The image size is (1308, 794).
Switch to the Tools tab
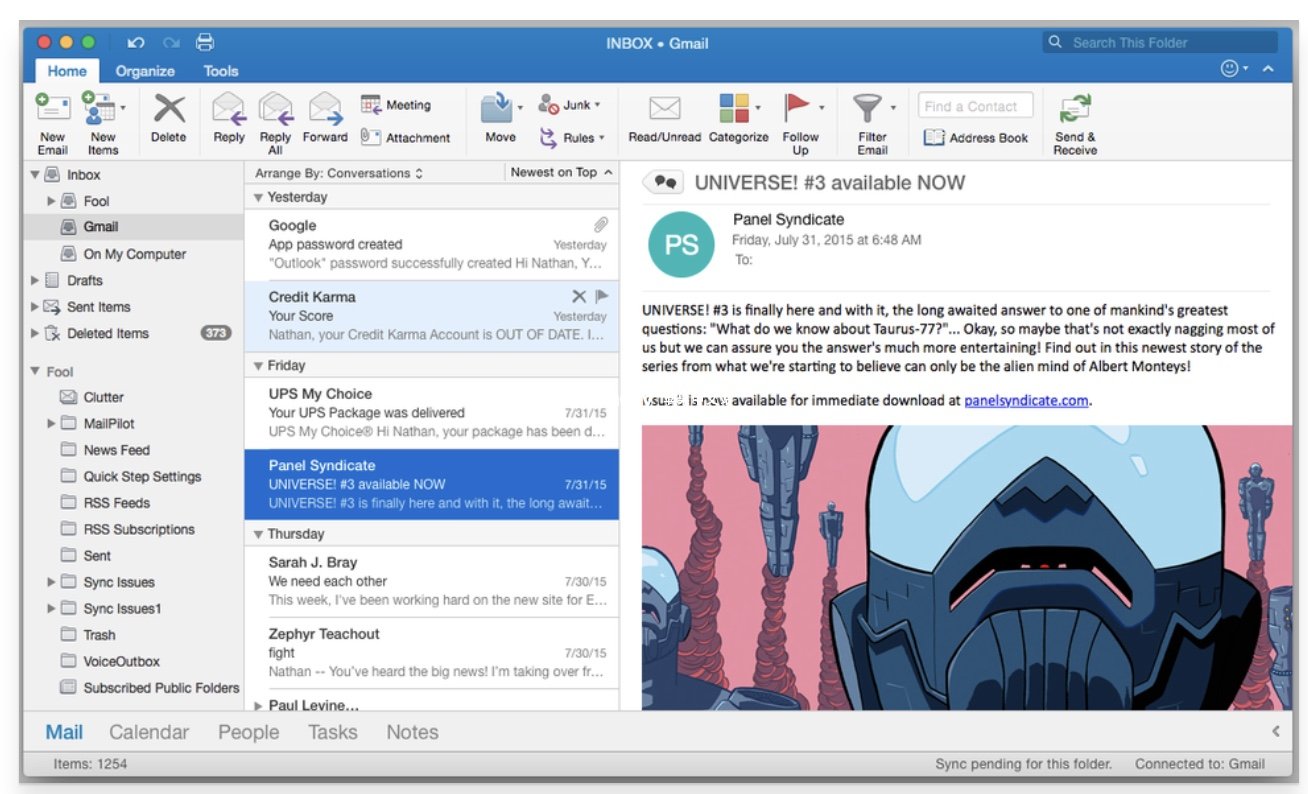pyautogui.click(x=221, y=71)
